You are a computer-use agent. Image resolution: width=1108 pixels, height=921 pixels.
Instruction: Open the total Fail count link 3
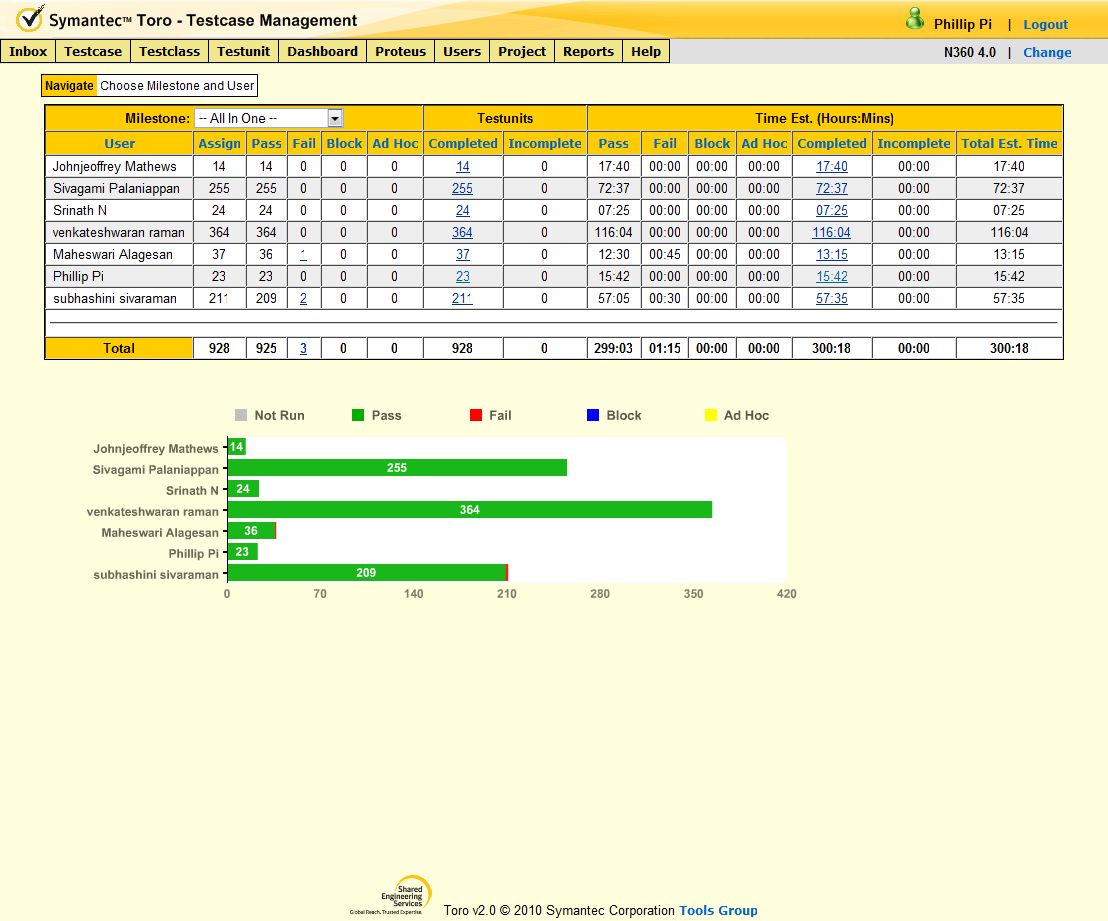(303, 348)
